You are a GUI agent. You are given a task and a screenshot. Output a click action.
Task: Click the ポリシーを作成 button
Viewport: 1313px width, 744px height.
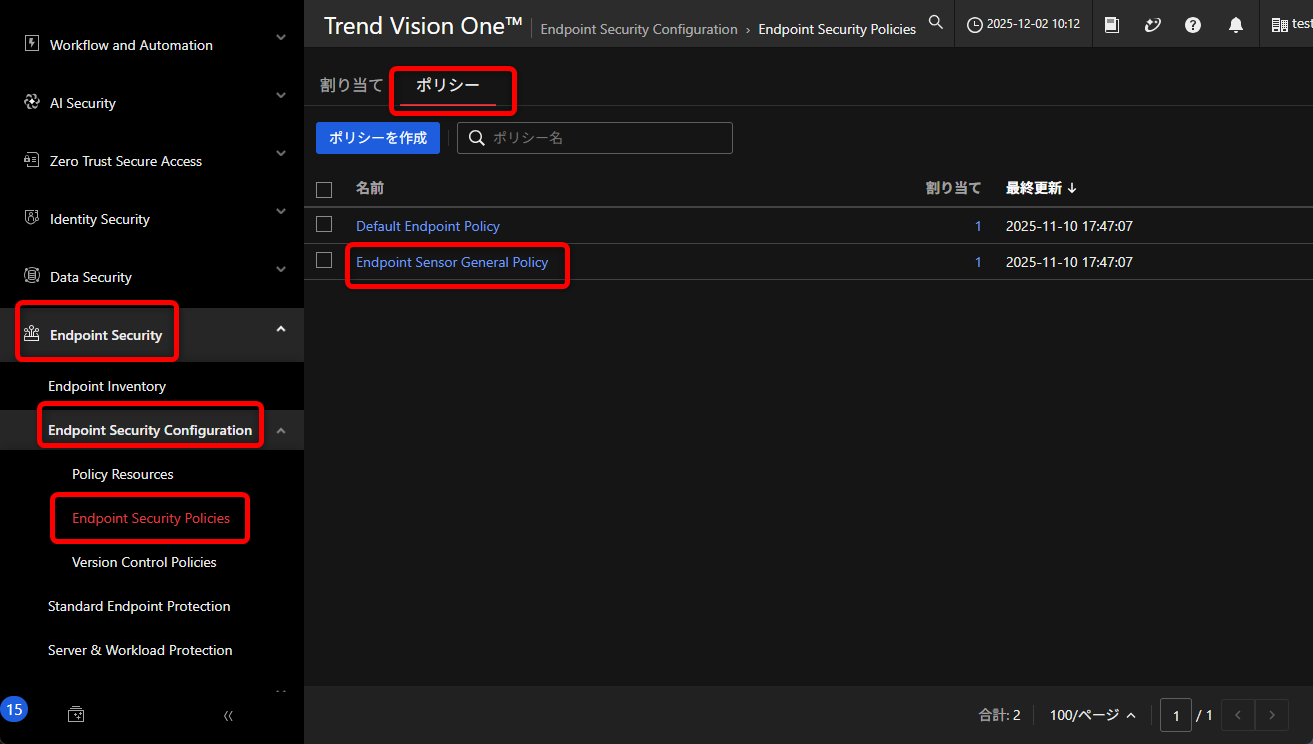pos(378,138)
